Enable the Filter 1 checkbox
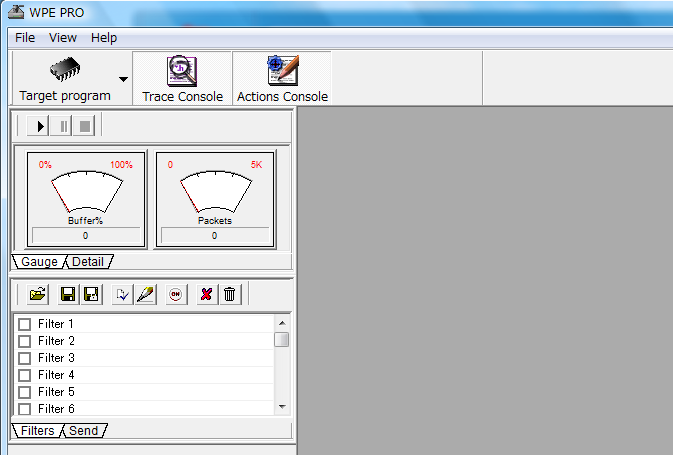 (x=25, y=324)
